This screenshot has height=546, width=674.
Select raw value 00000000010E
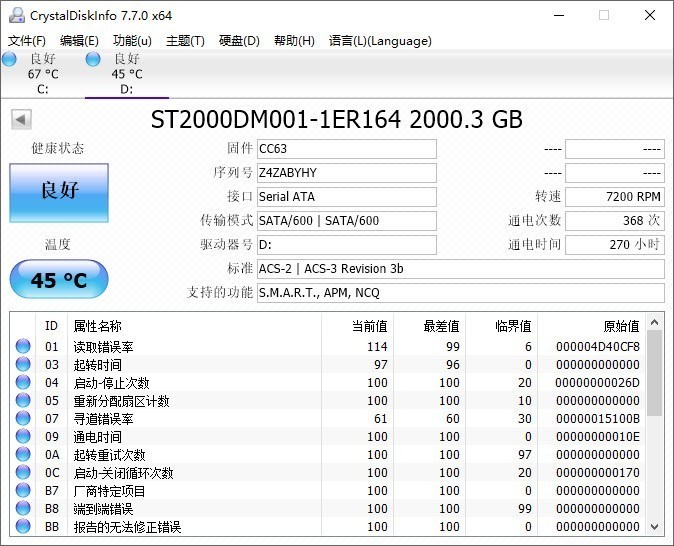(597, 437)
